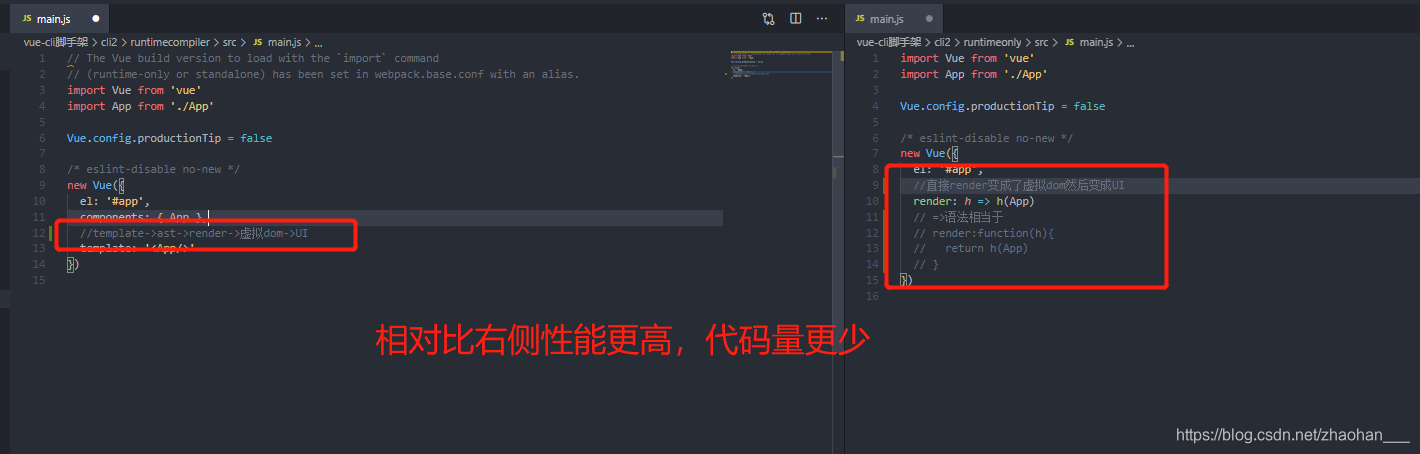Image resolution: width=1420 pixels, height=454 pixels.
Task: Click "// render:function(h){" comment line
Action: point(984,233)
